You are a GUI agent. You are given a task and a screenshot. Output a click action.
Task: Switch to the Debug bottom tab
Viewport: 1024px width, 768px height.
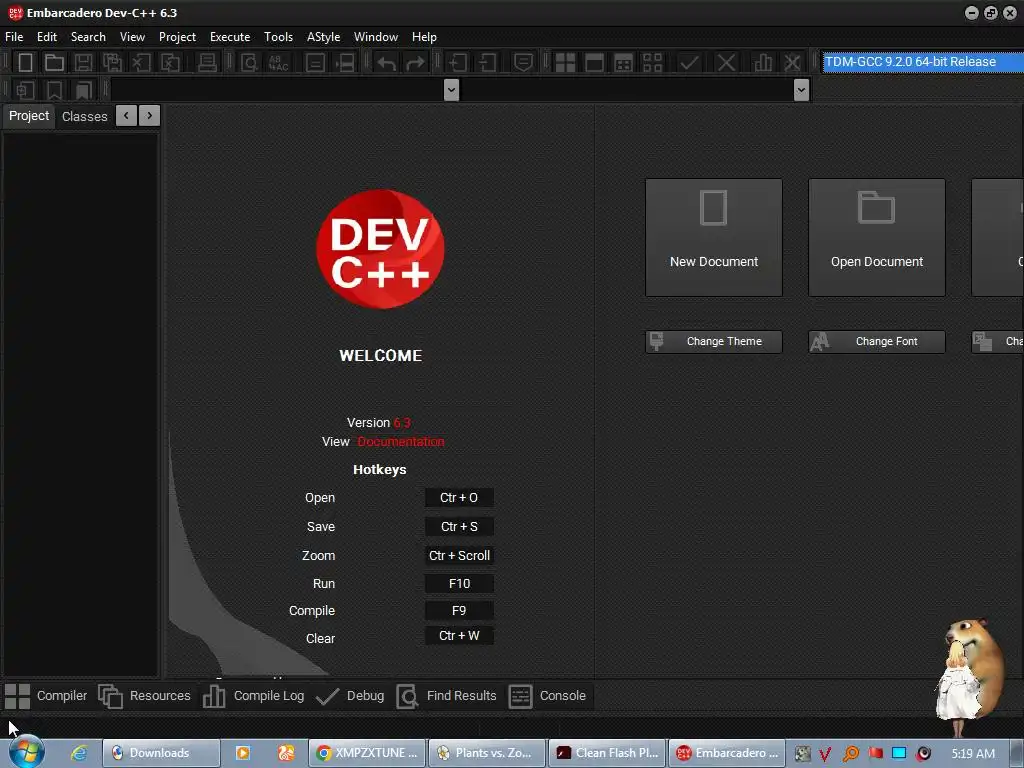point(350,696)
